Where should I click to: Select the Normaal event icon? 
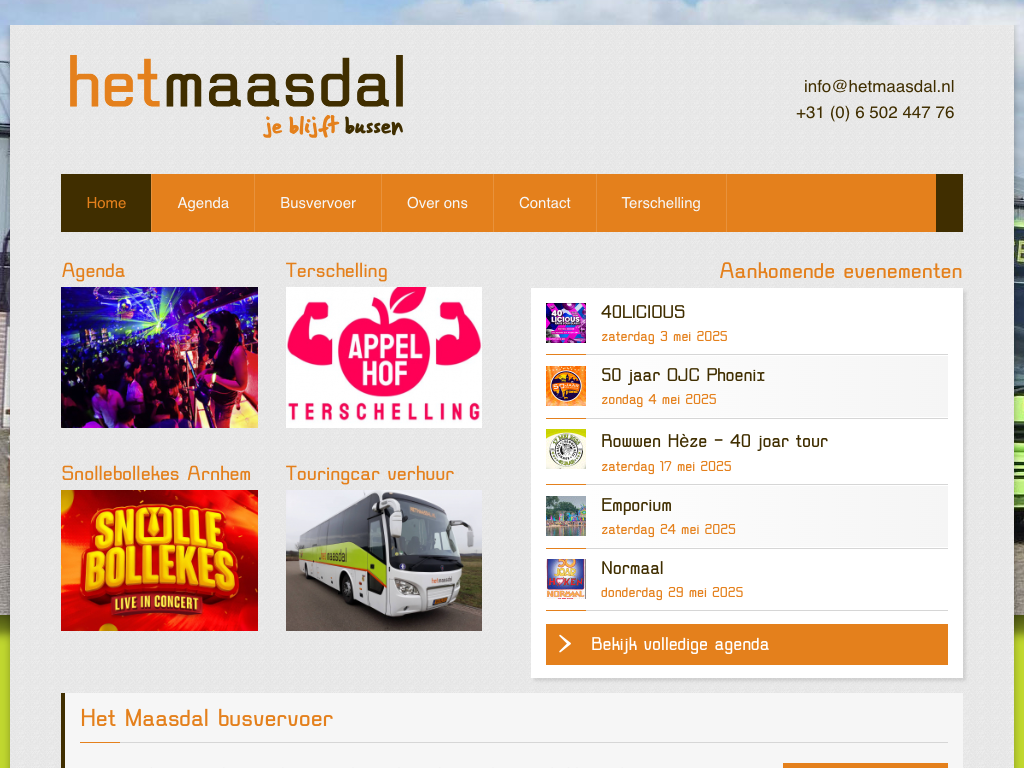[566, 579]
